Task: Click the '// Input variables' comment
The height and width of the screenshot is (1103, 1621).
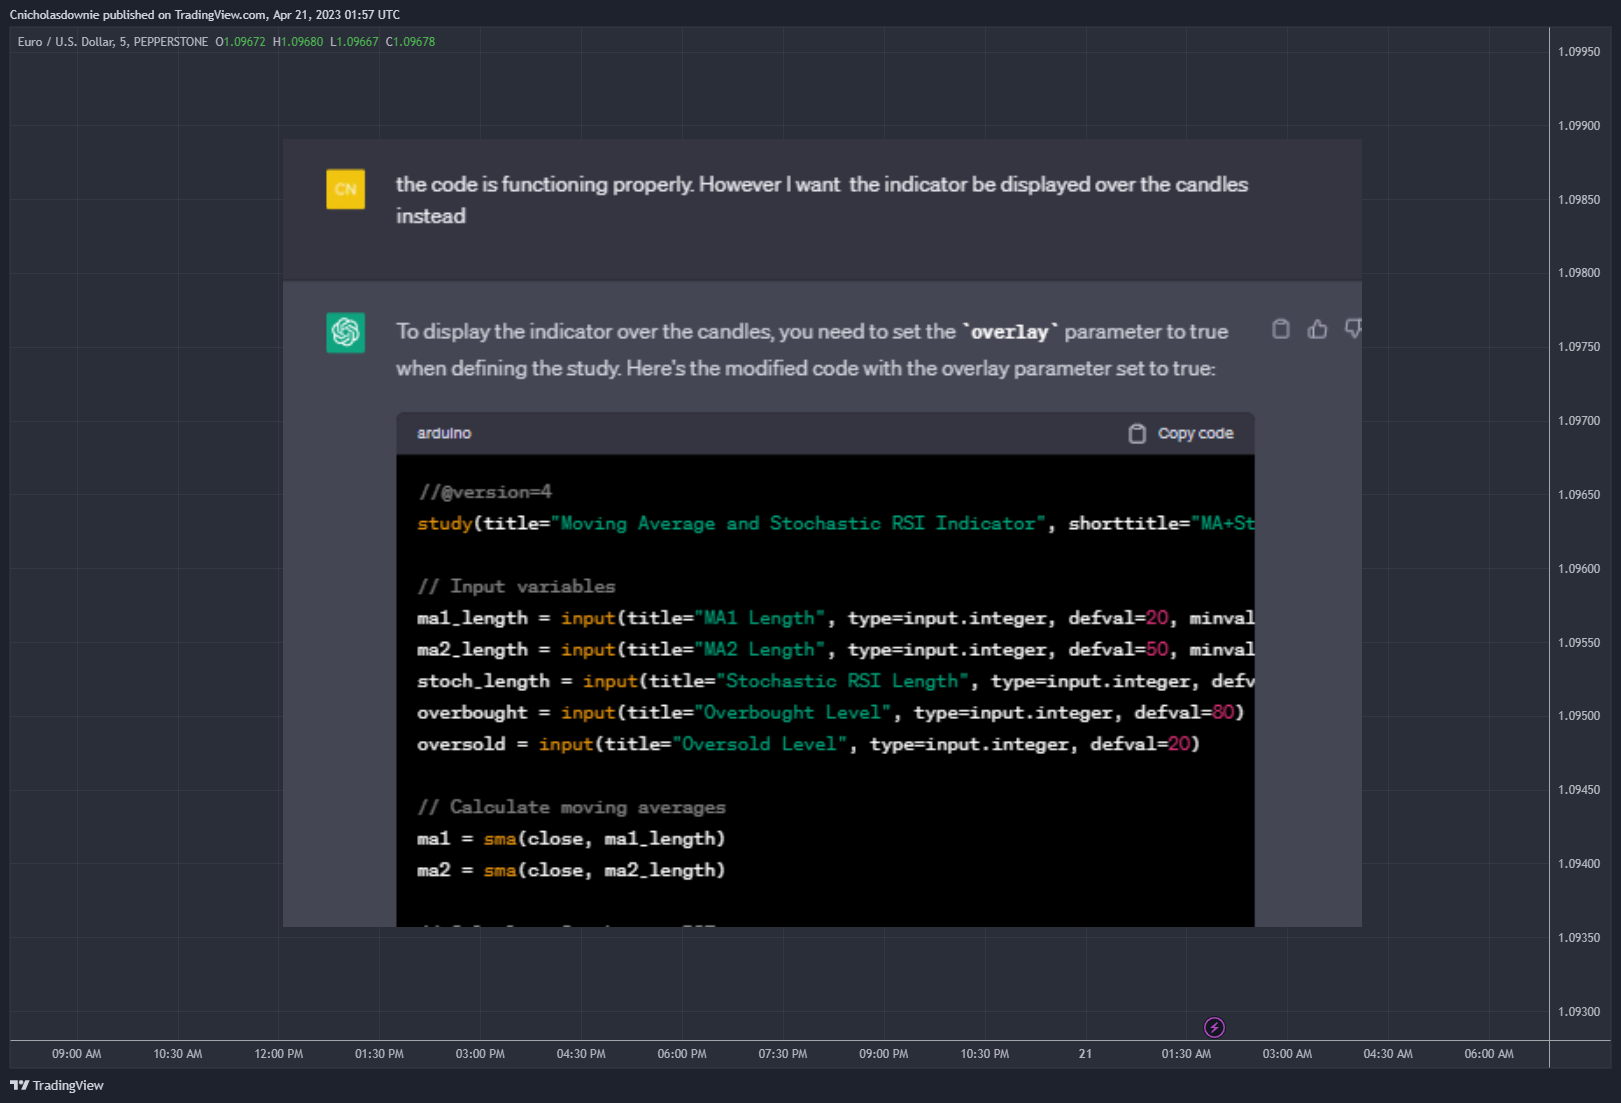Action: 517,587
